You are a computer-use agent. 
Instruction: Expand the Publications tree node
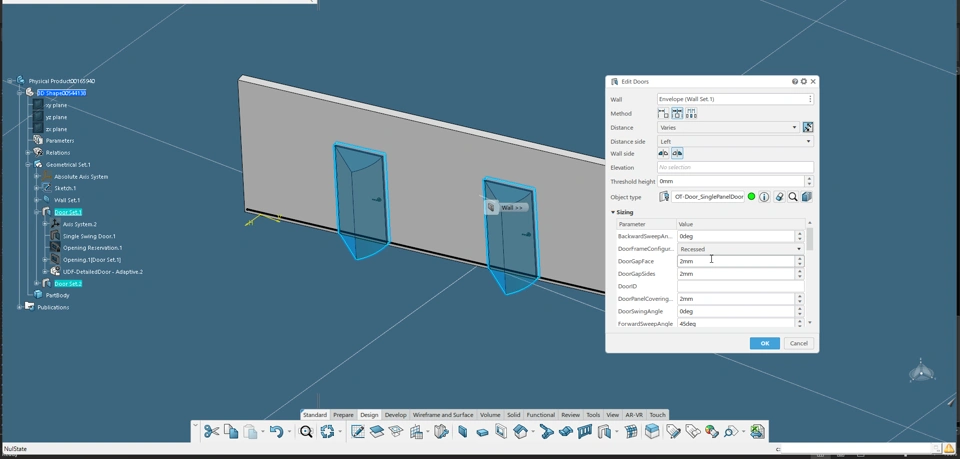(x=20, y=307)
